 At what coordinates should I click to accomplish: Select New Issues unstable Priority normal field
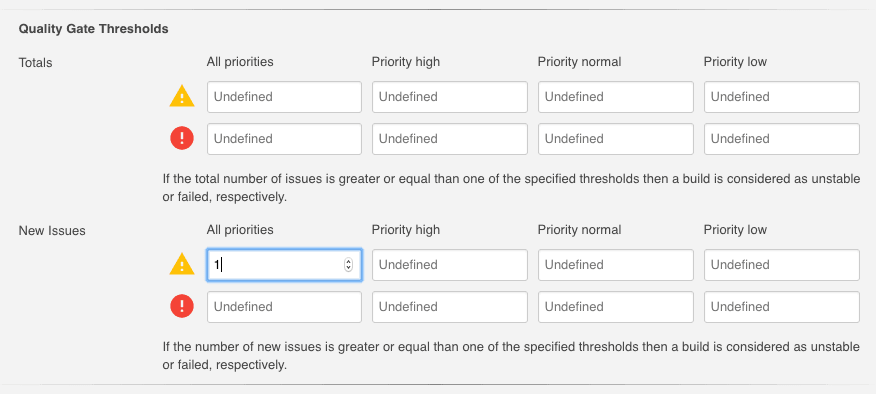(616, 265)
